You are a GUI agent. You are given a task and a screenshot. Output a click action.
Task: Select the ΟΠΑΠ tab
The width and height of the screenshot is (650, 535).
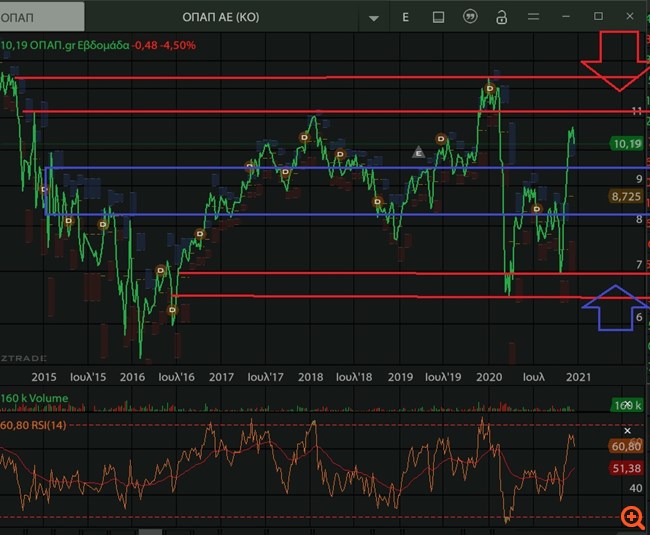pyautogui.click(x=41, y=17)
